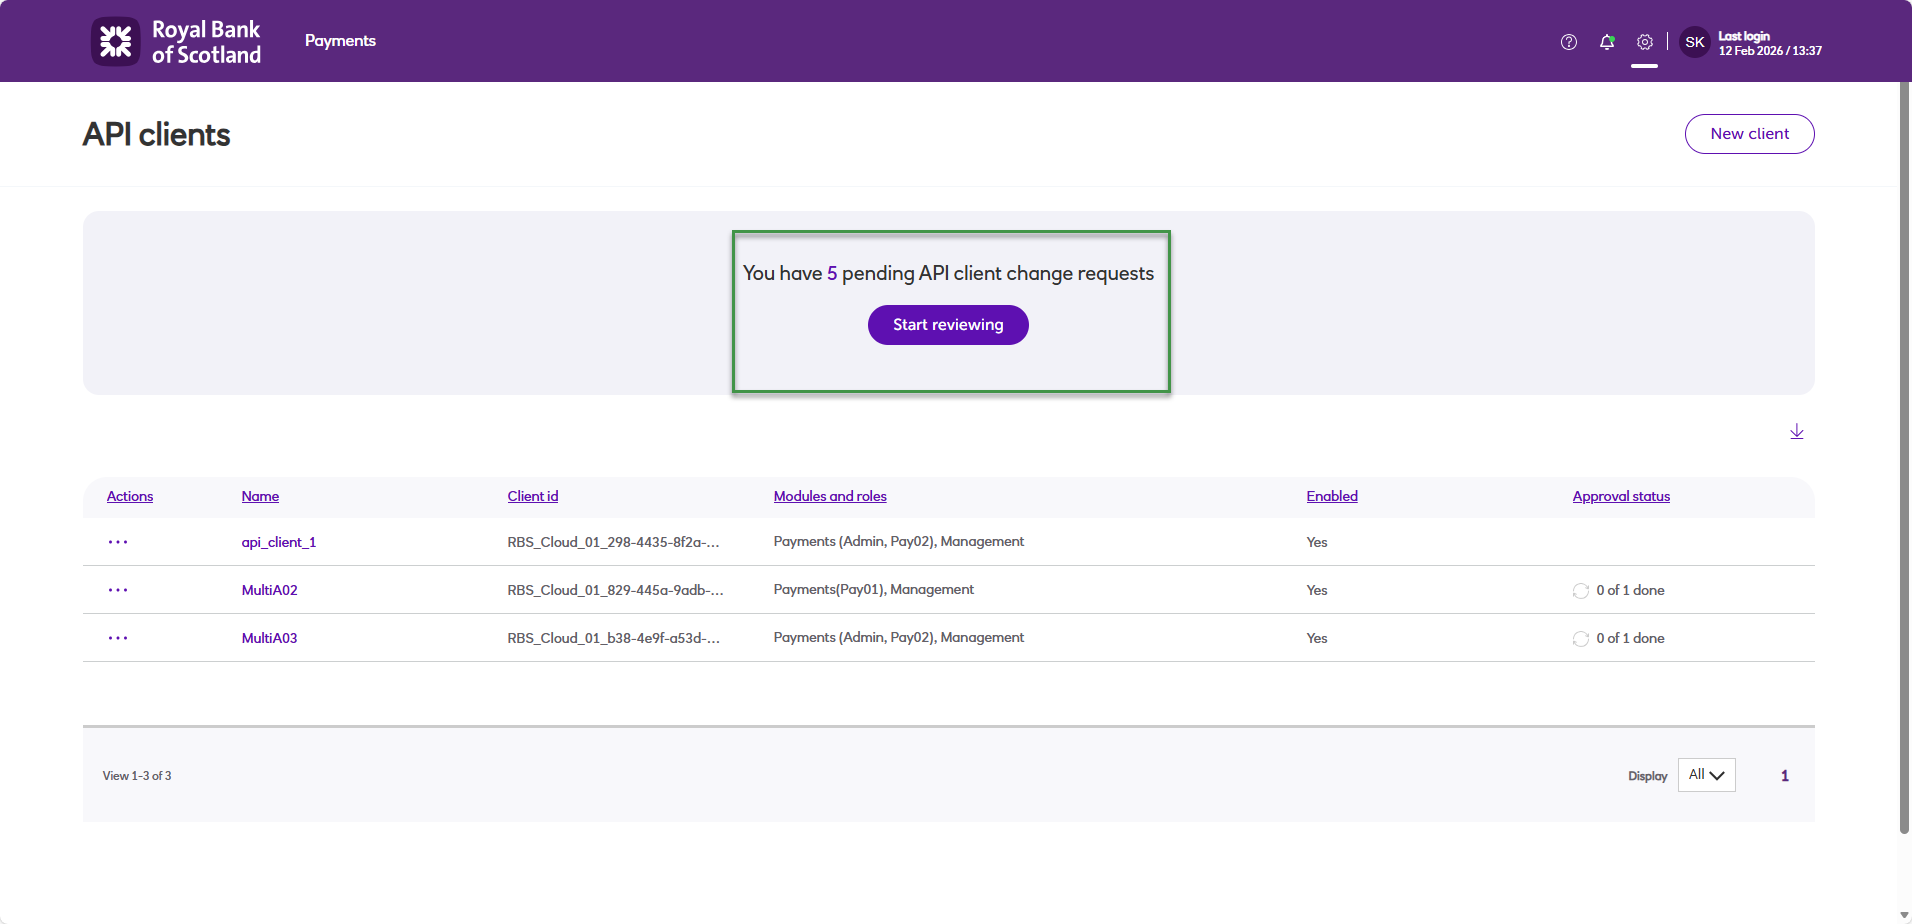Click 0 of 1 done for MultiA03

(x=1630, y=638)
